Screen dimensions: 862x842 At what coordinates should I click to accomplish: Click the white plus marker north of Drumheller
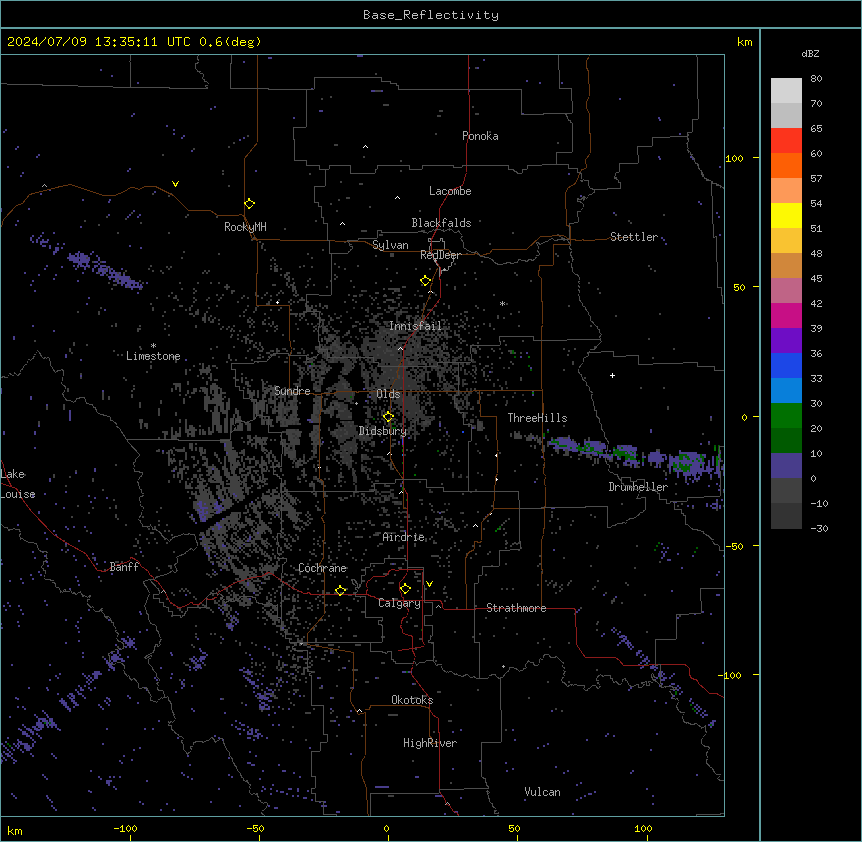click(612, 375)
